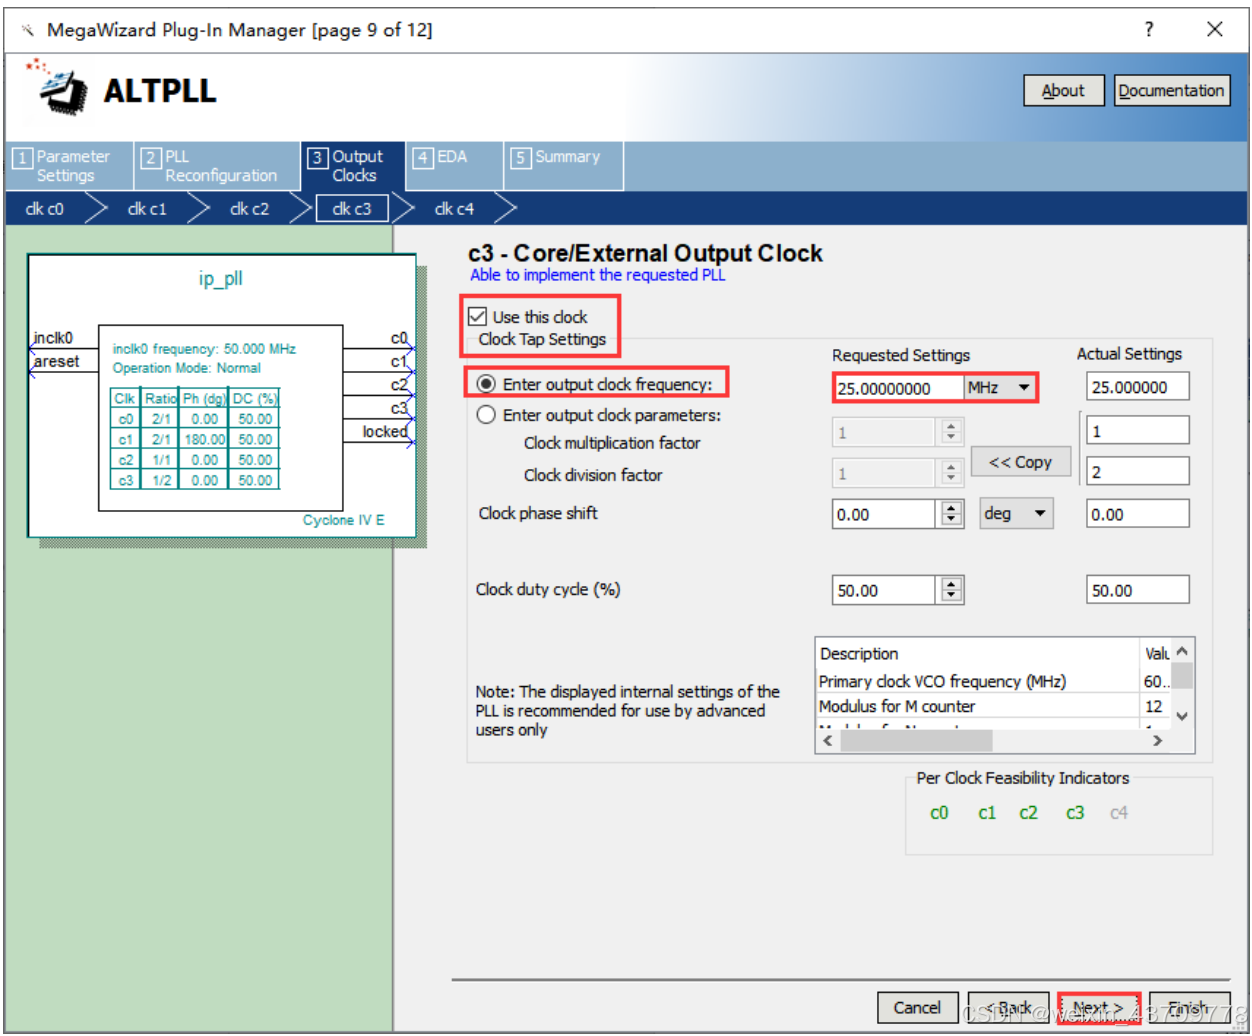The width and height of the screenshot is (1252, 1036).
Task: Close the MegaWizard window
Action: [1215, 29]
